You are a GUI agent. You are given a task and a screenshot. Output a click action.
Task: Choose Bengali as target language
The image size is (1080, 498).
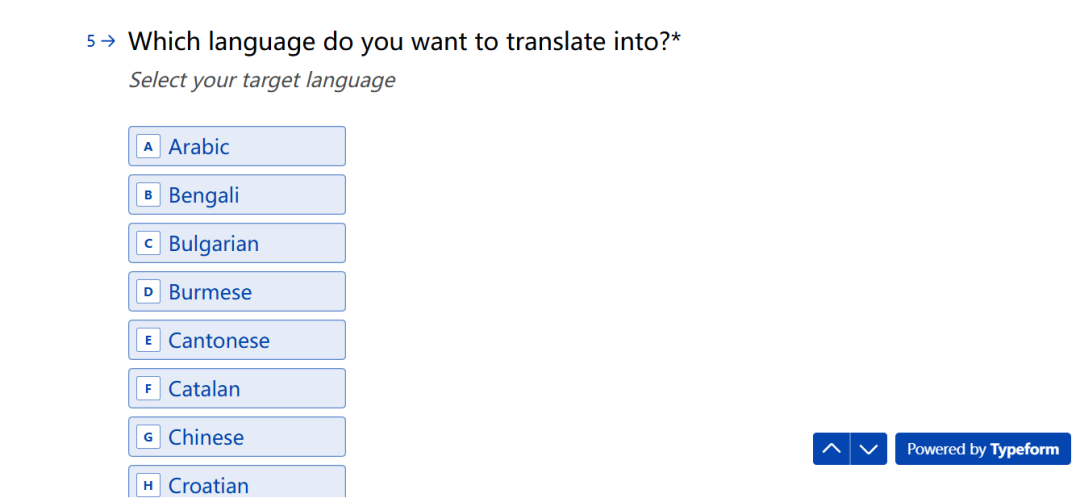click(x=237, y=195)
